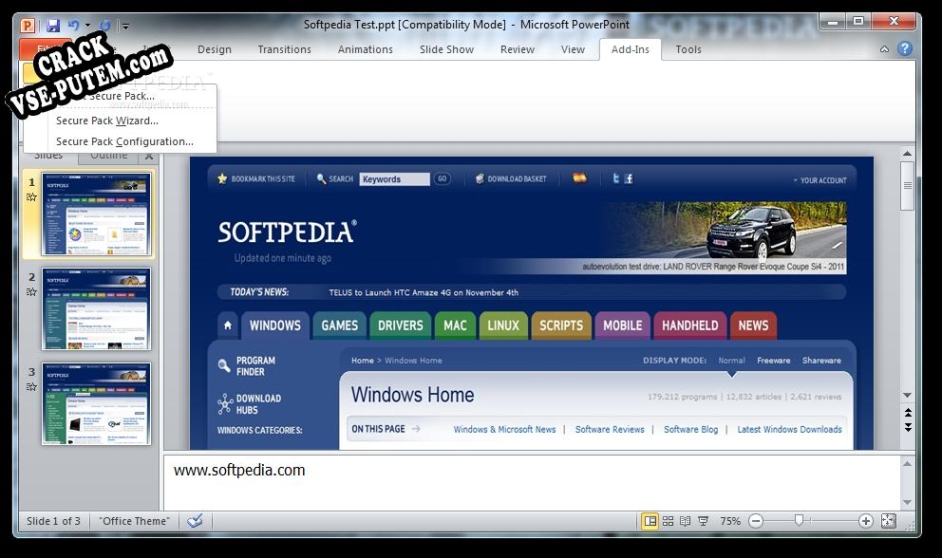Viewport: 942px width, 558px height.
Task: Open the Tools ribbon tab
Action: 688,49
